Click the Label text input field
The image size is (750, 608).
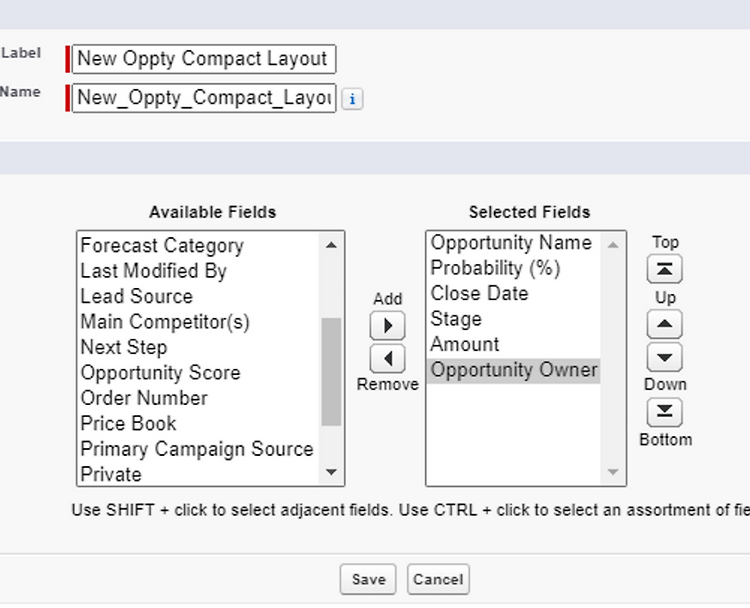tap(204, 59)
